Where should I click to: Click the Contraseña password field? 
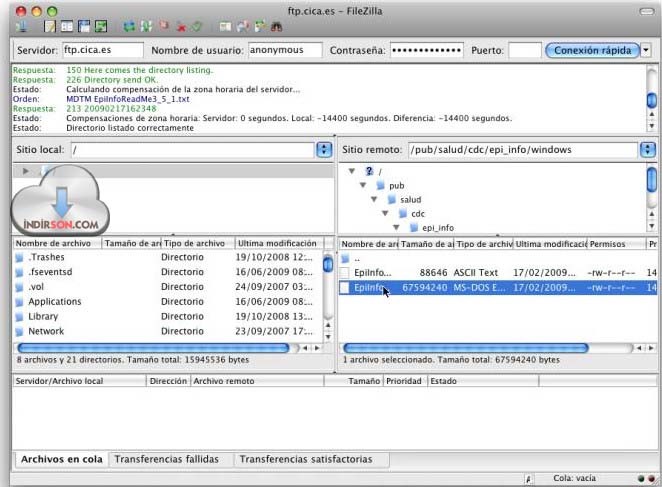pyautogui.click(x=426, y=50)
